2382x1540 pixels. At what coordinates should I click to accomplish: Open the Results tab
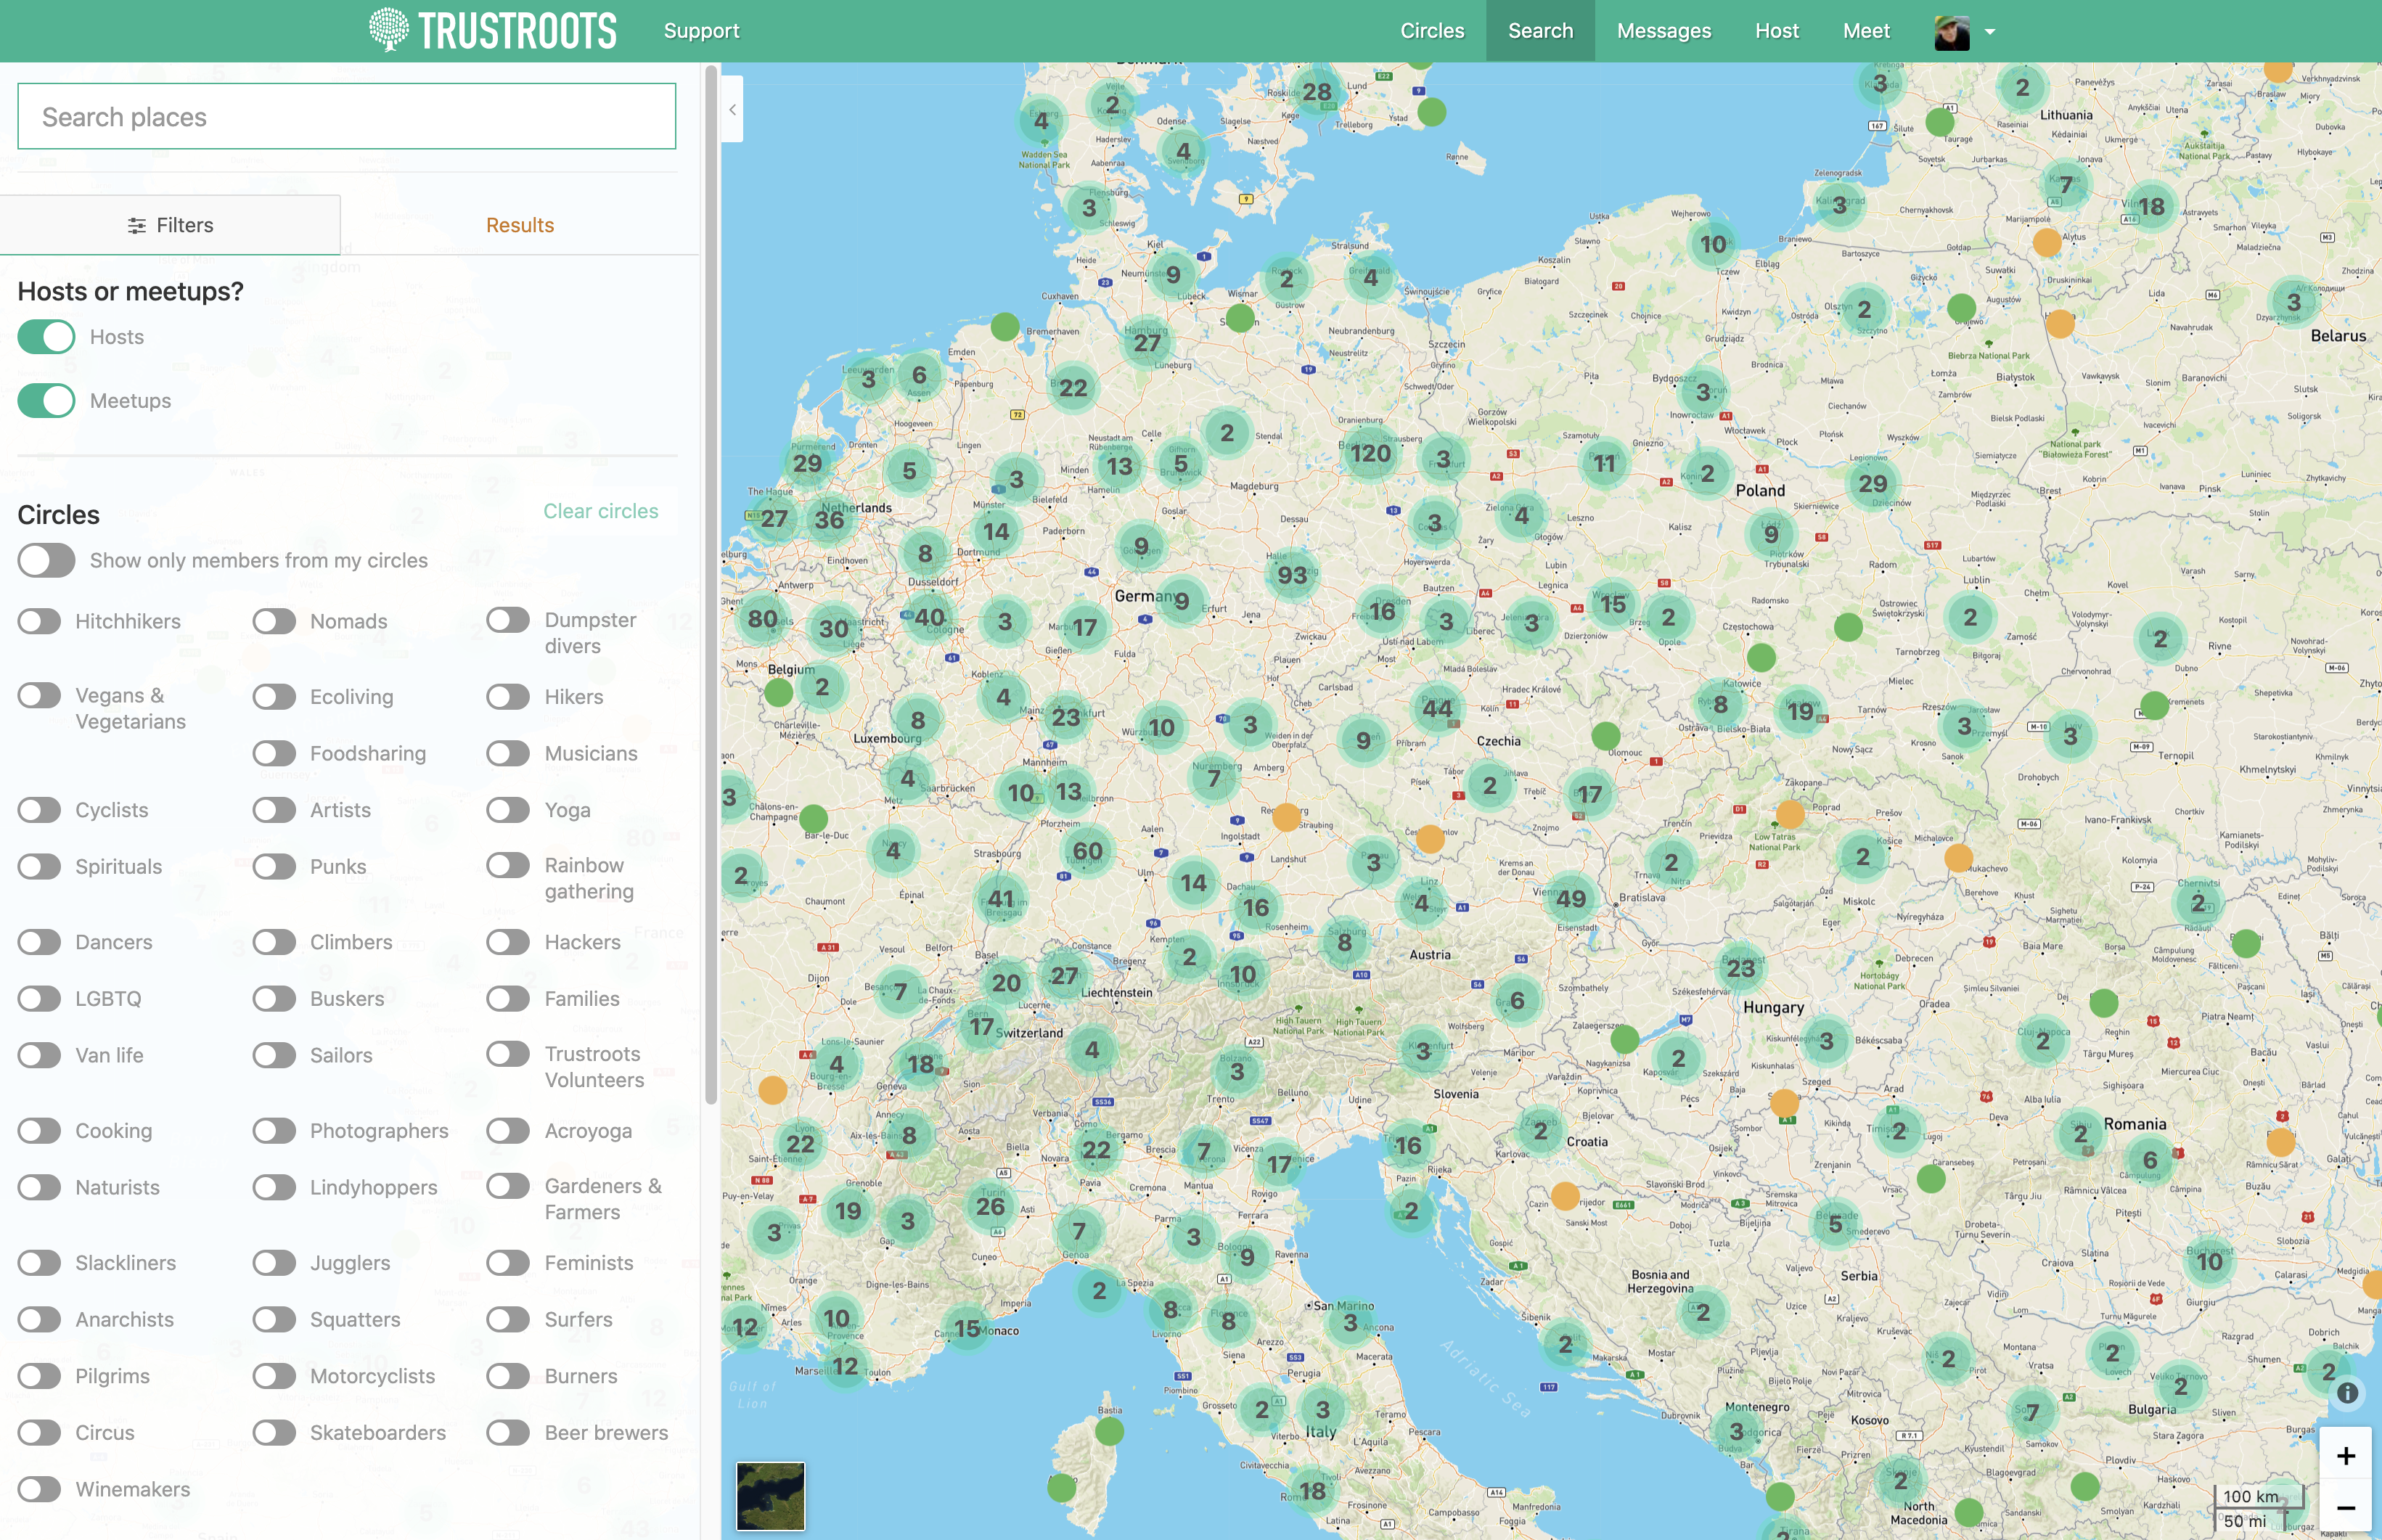(x=520, y=225)
